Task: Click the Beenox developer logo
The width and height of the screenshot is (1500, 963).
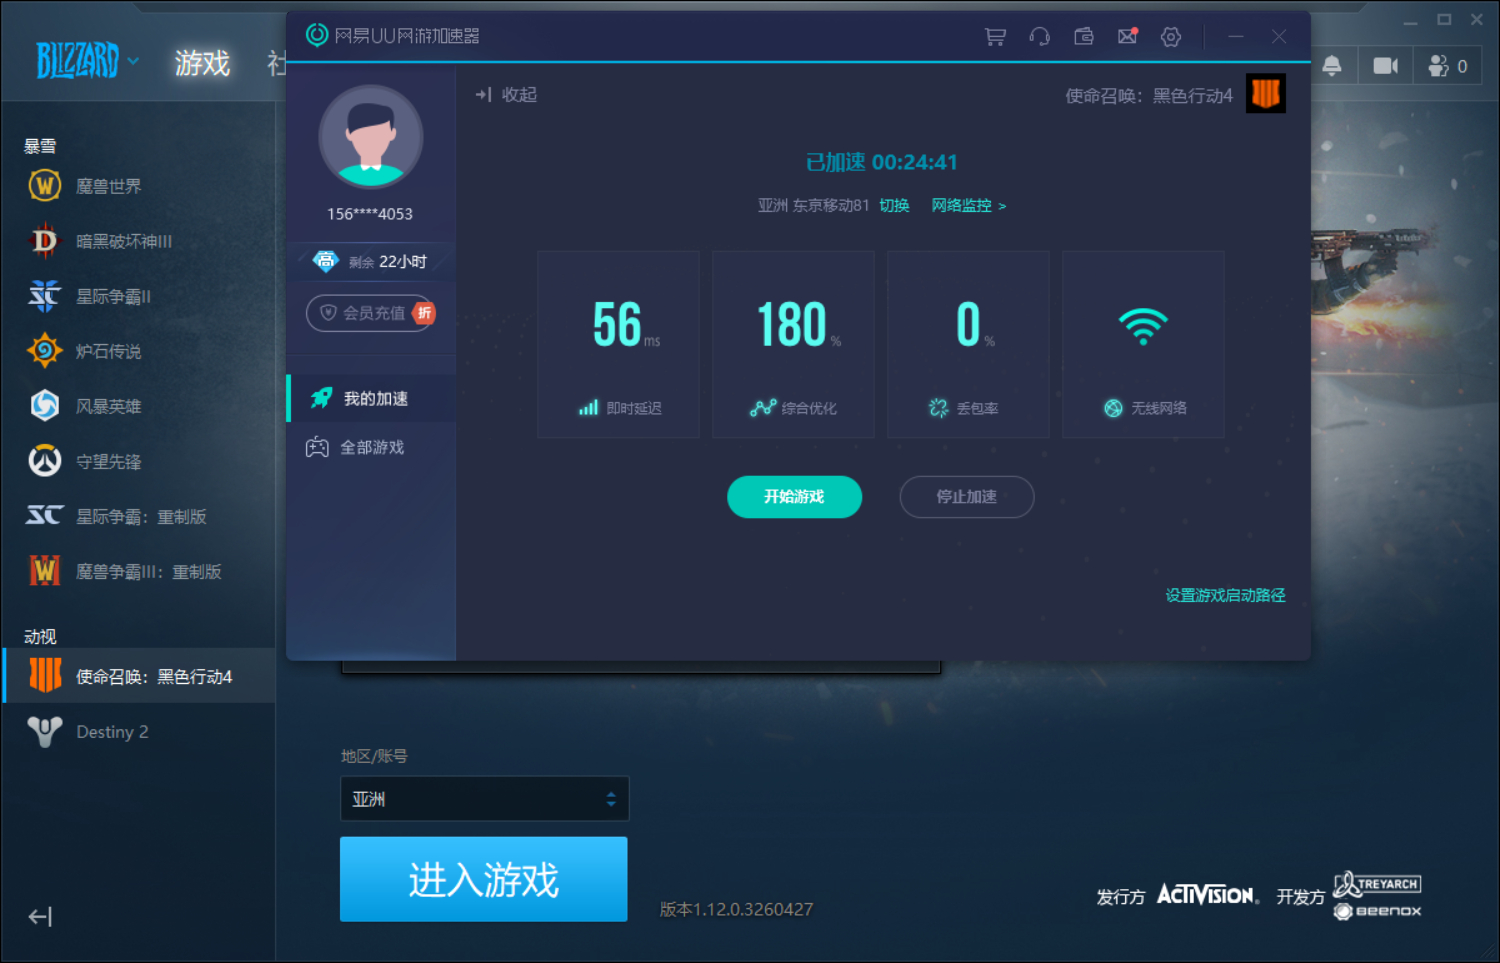Action: (x=1378, y=911)
